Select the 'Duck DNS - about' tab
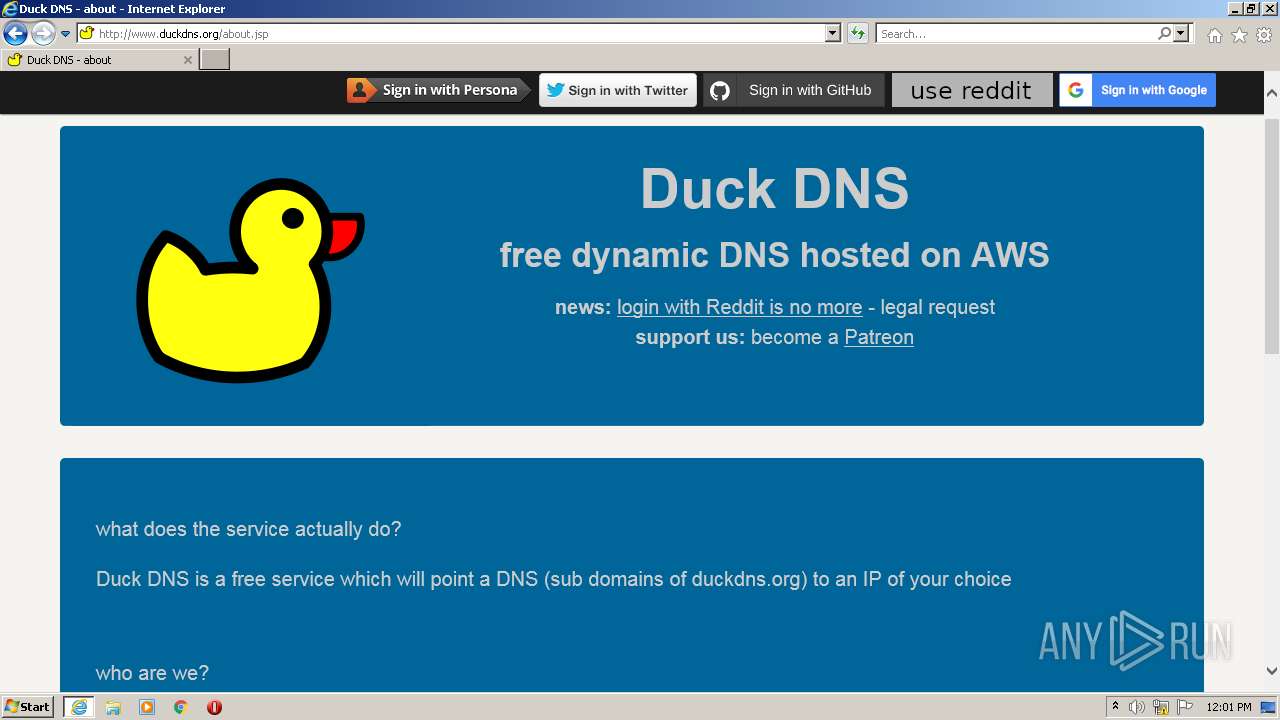1280x720 pixels. click(x=99, y=60)
